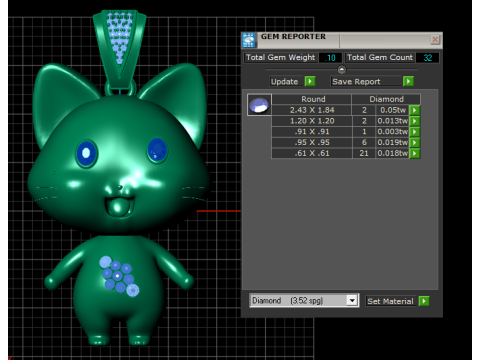Viewport: 480px width, 360px height.
Task: Click the Round column header
Action: 312,99
